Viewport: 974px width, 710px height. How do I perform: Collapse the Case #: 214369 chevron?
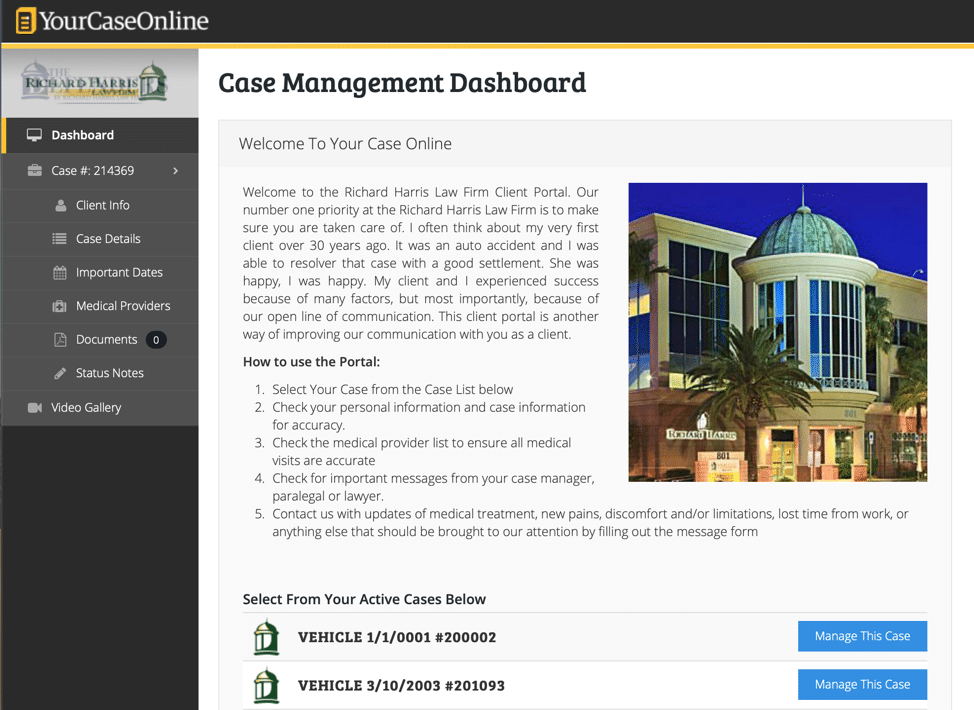(176, 170)
